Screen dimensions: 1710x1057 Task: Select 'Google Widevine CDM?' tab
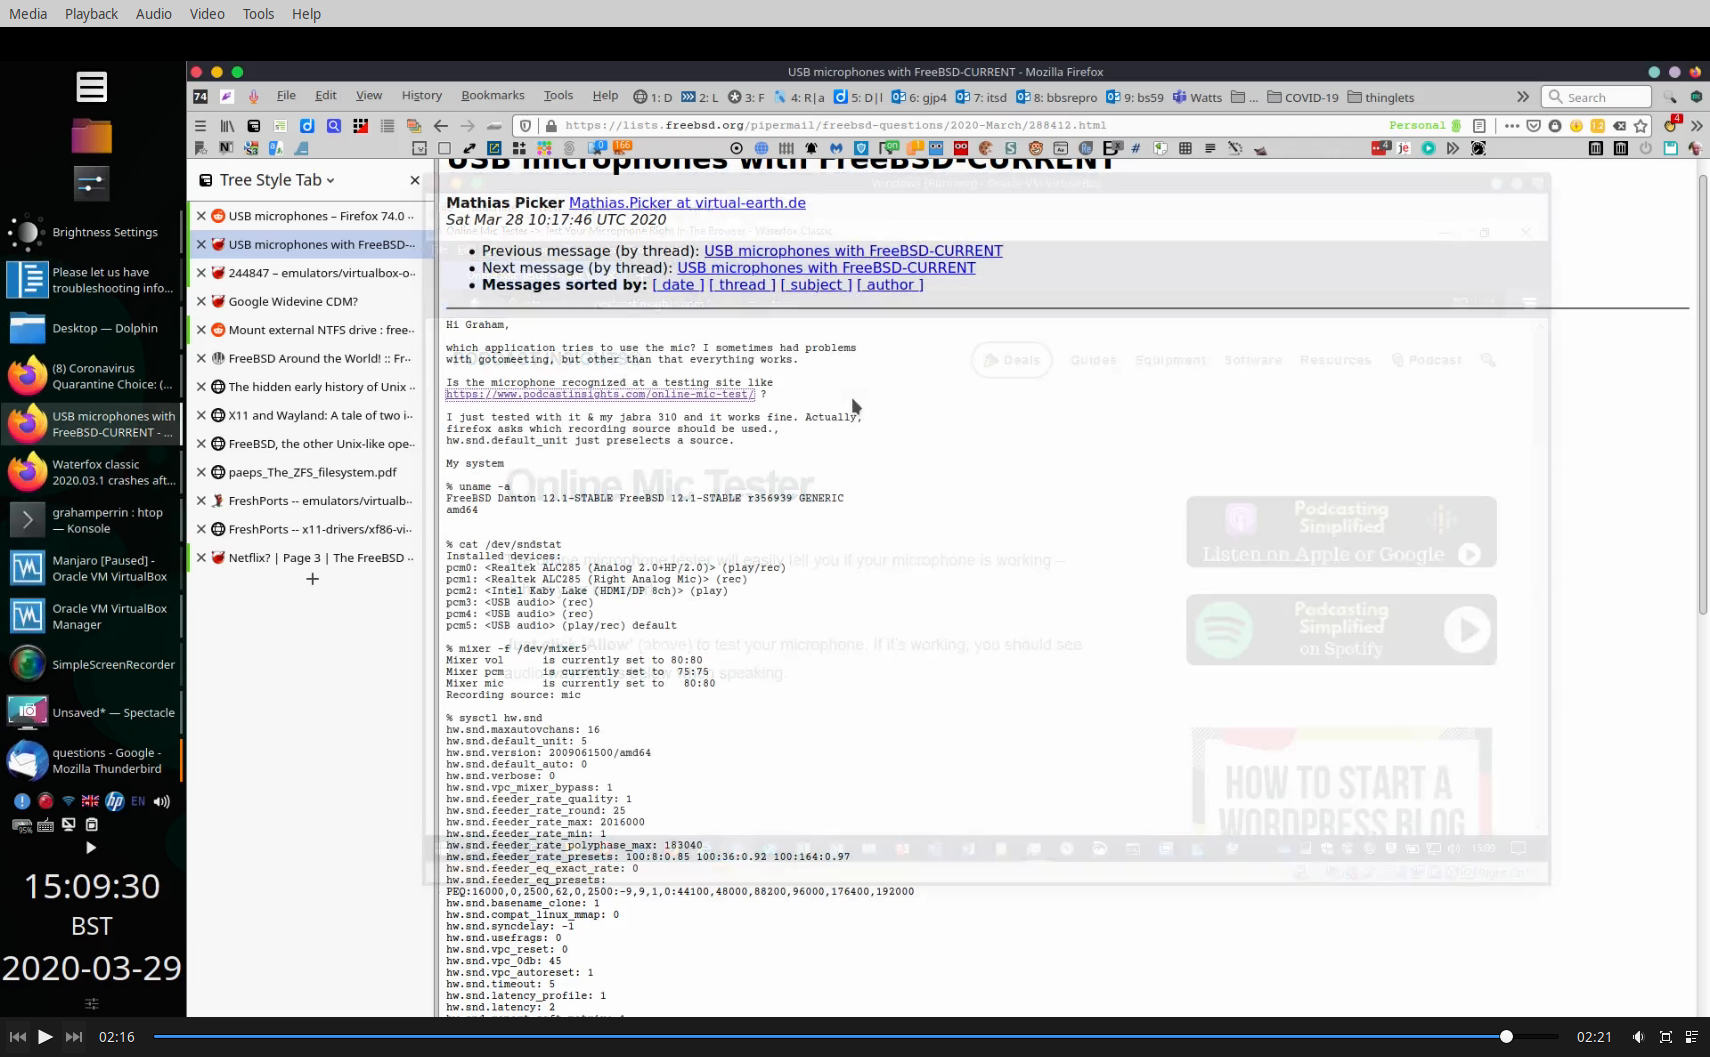[x=305, y=301]
